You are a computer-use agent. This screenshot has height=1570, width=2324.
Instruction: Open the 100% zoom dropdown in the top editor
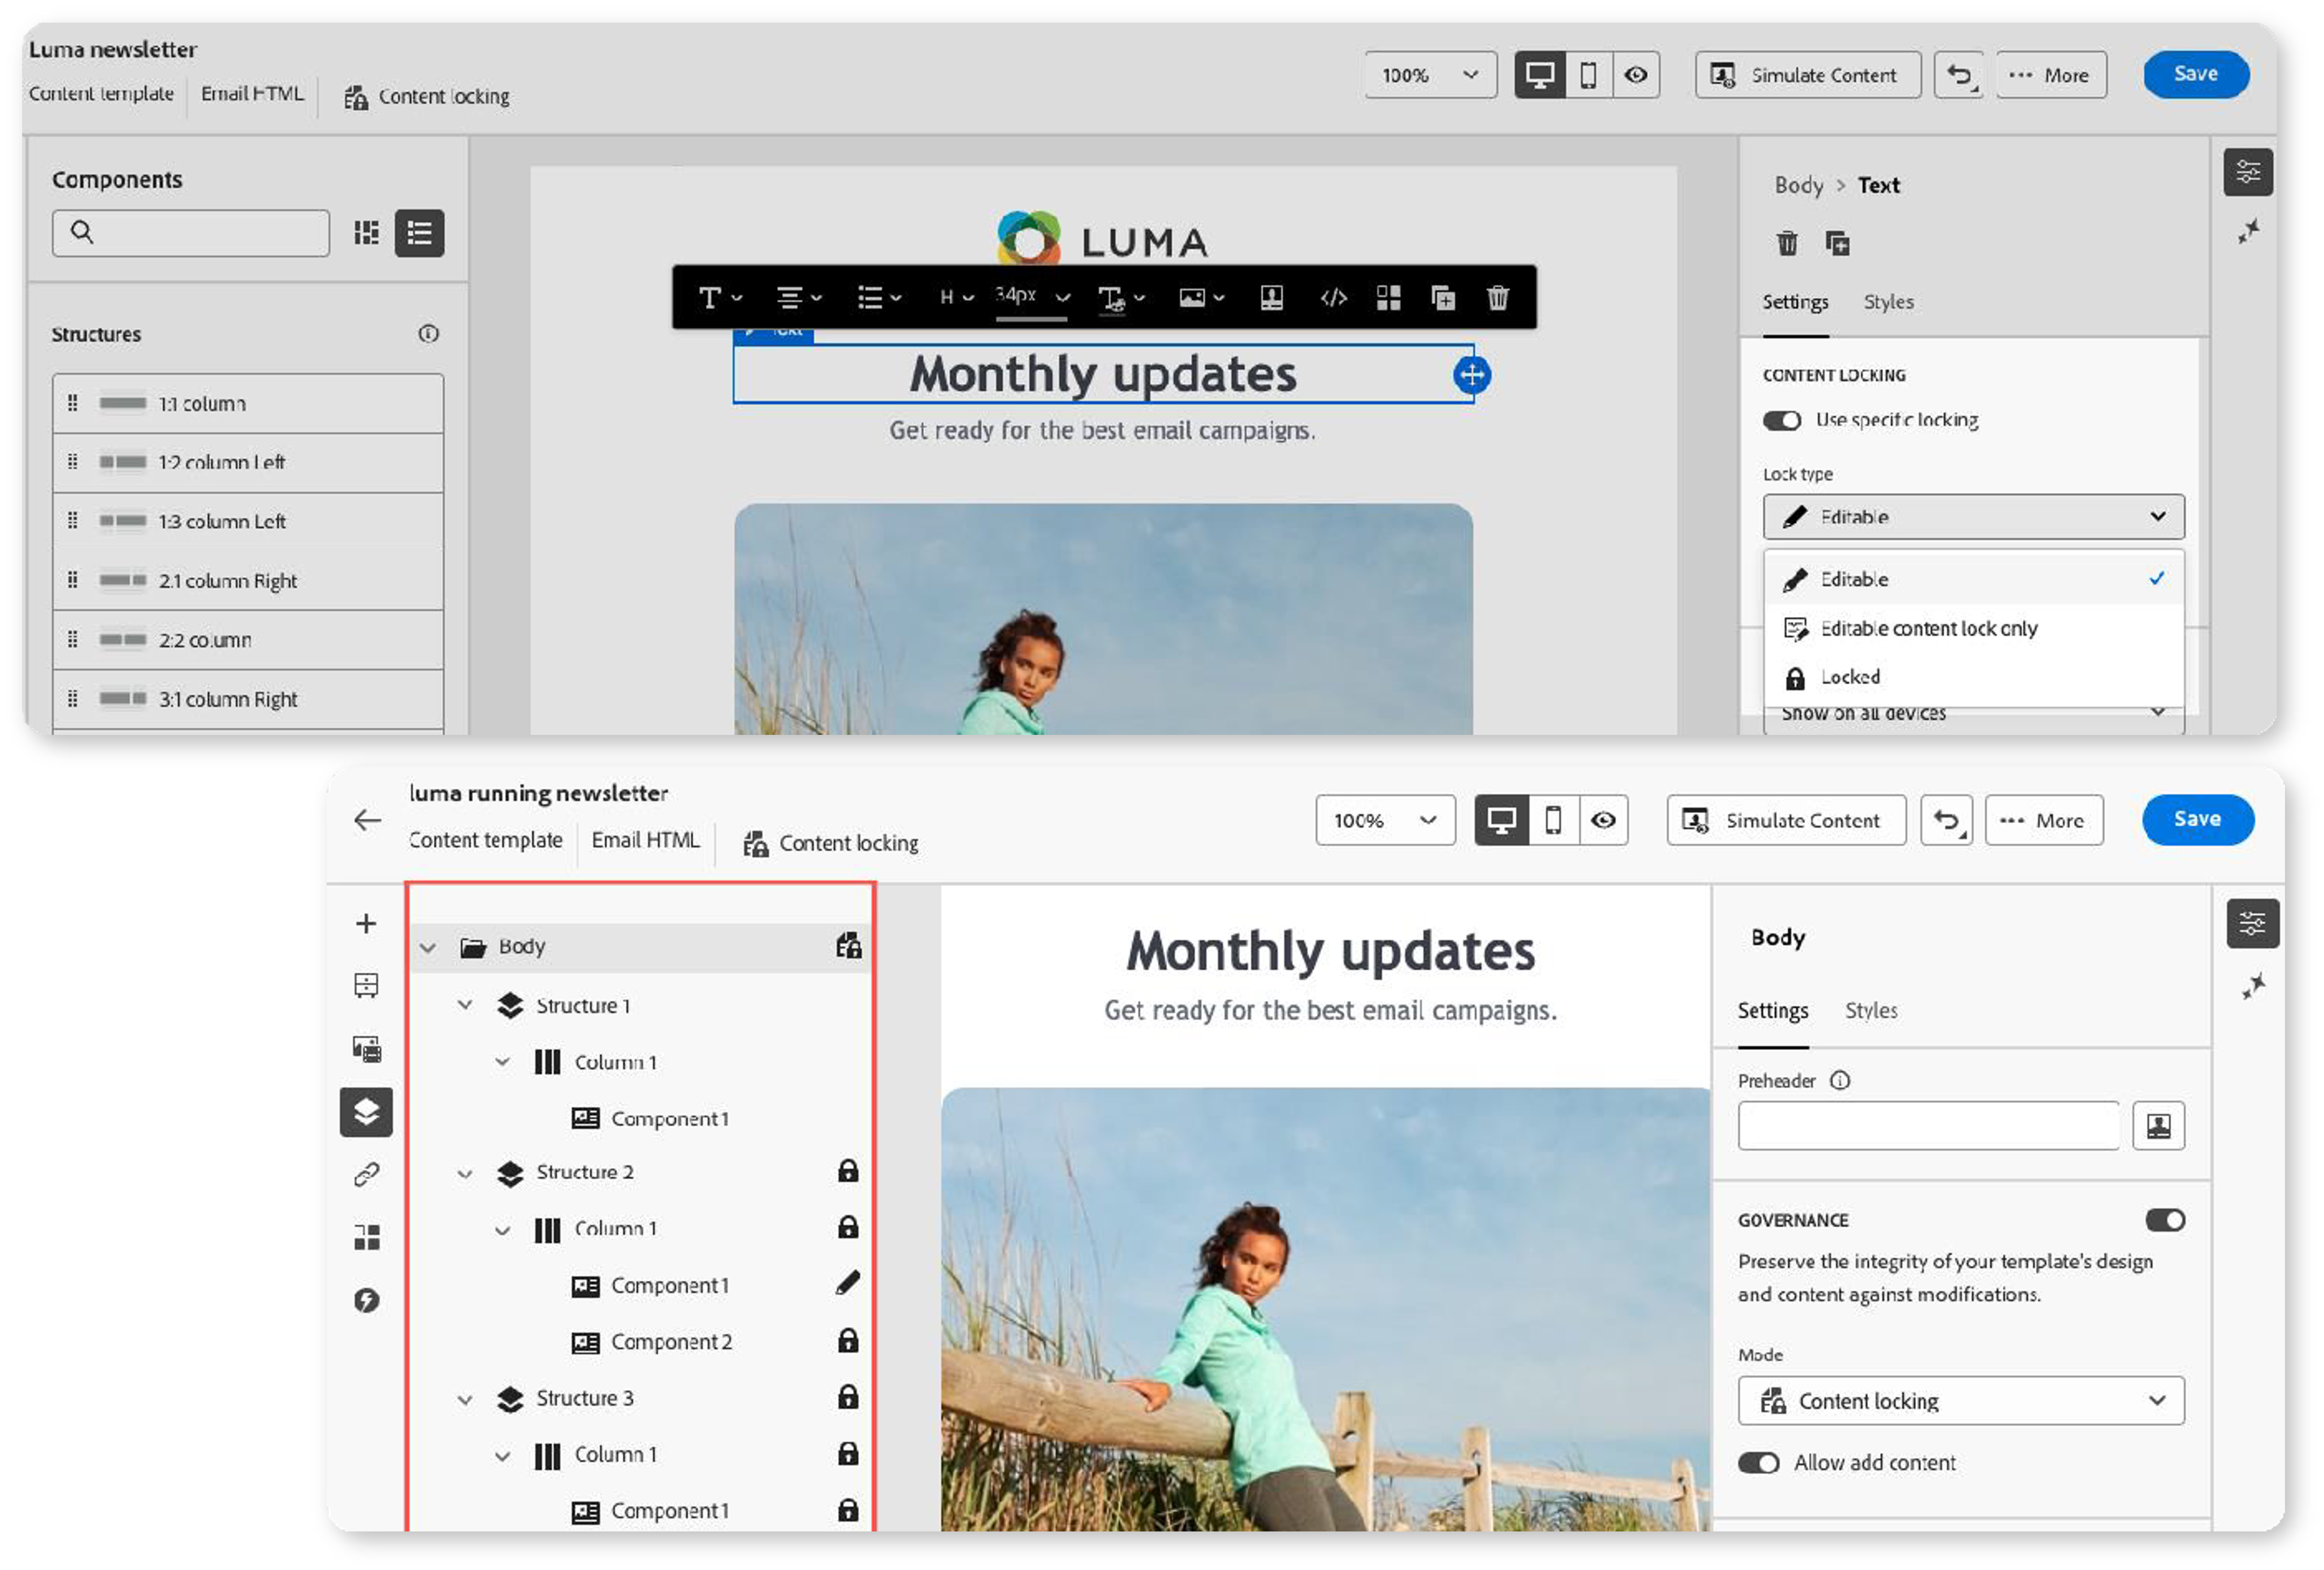[x=1429, y=75]
